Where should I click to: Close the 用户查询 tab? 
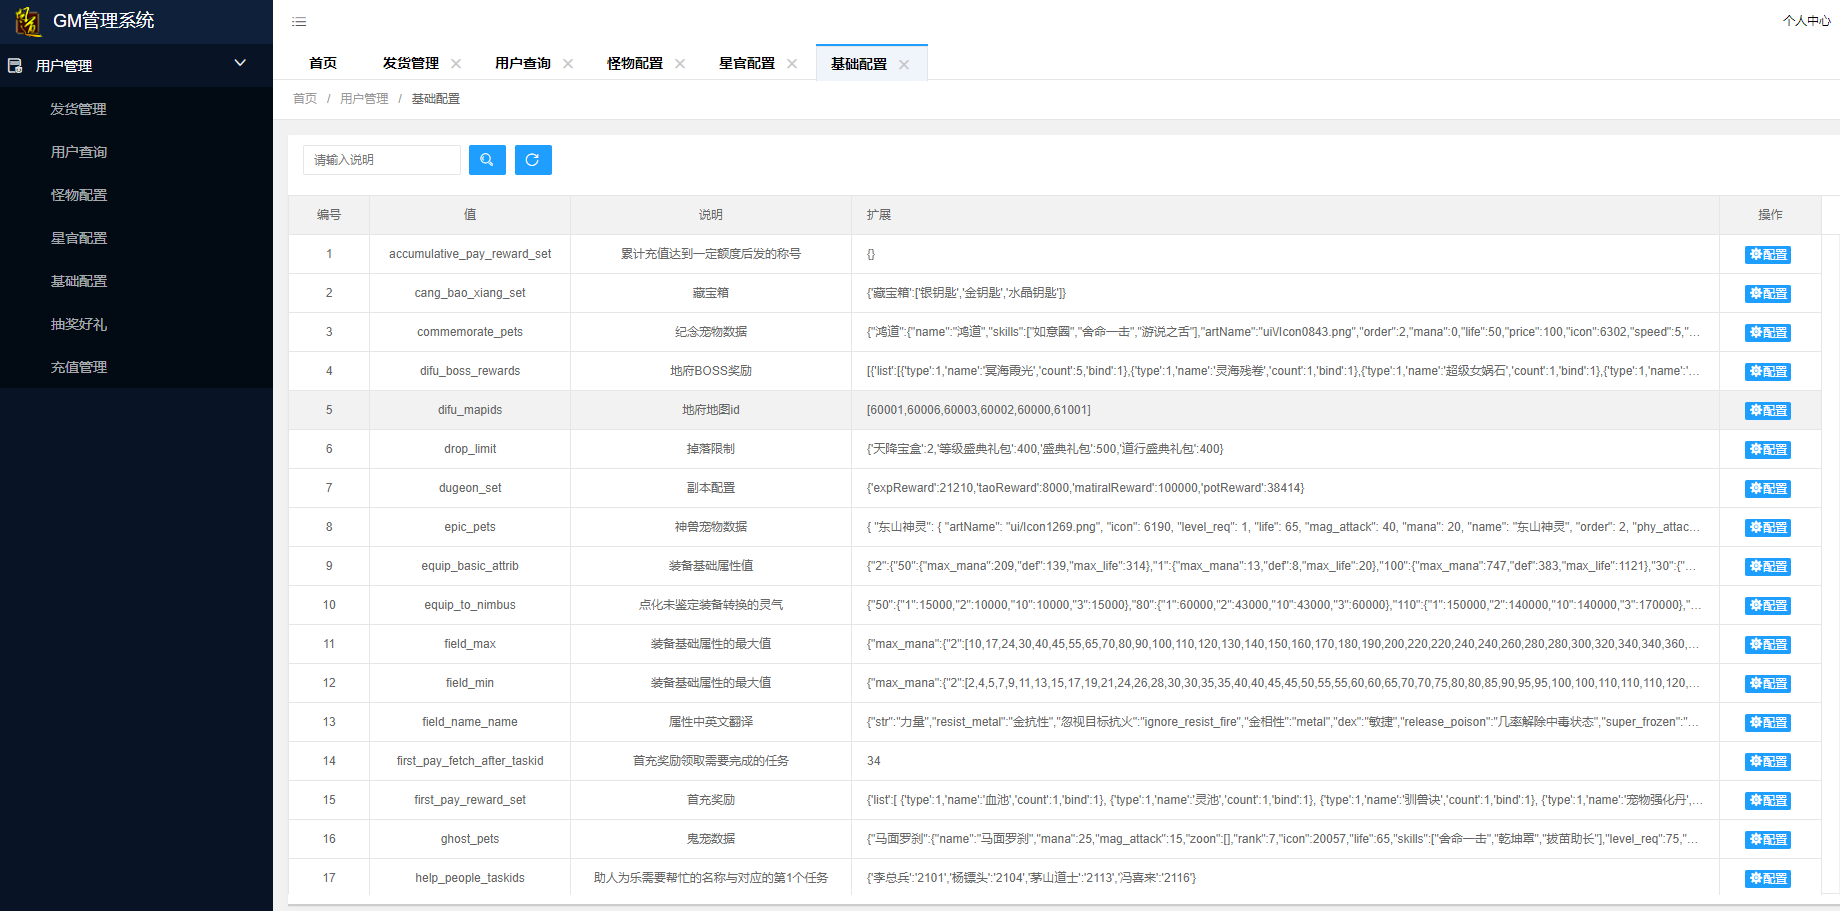click(x=568, y=64)
